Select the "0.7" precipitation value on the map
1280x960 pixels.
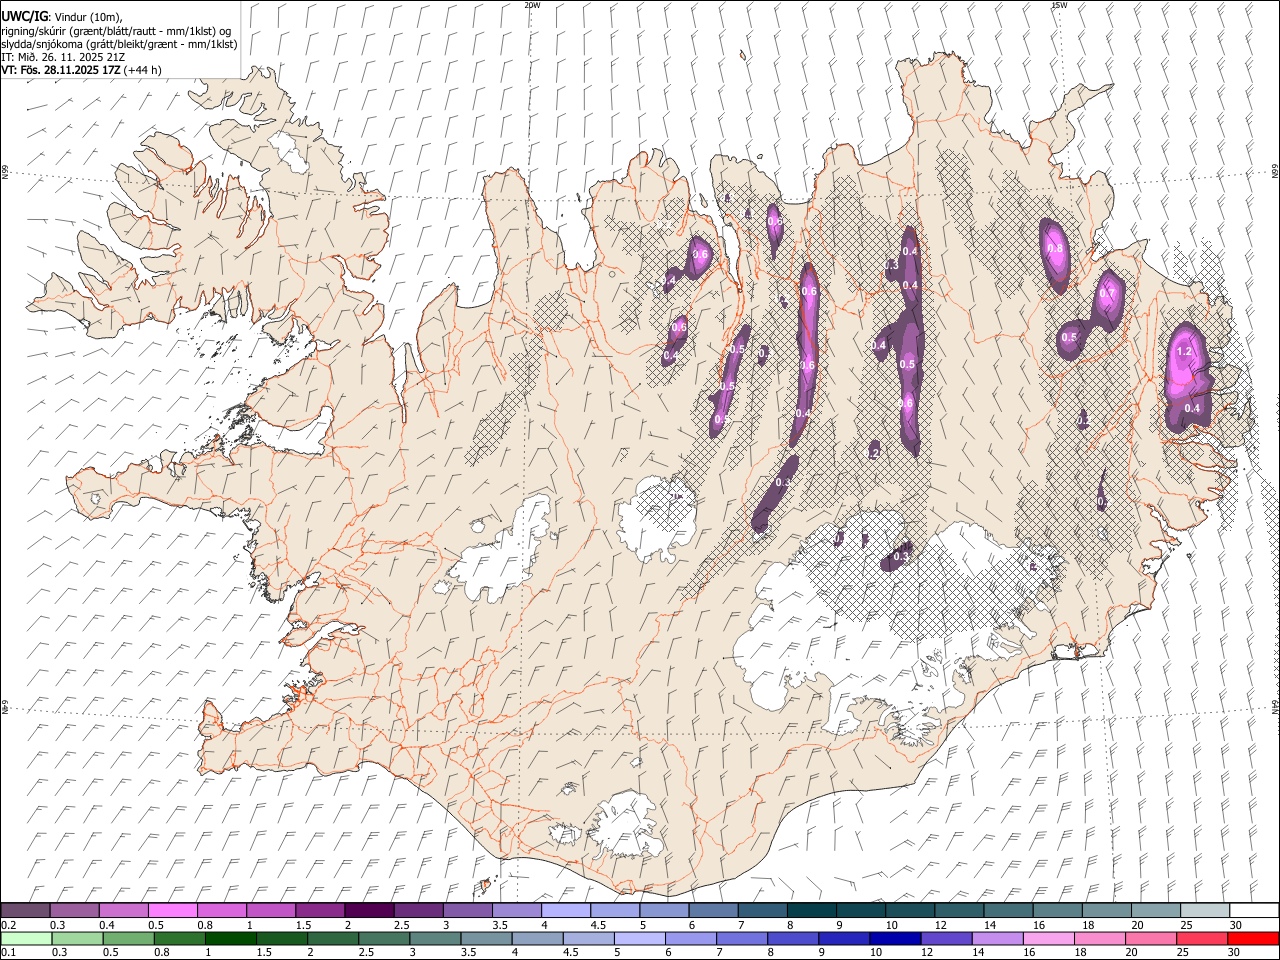pyautogui.click(x=1107, y=294)
